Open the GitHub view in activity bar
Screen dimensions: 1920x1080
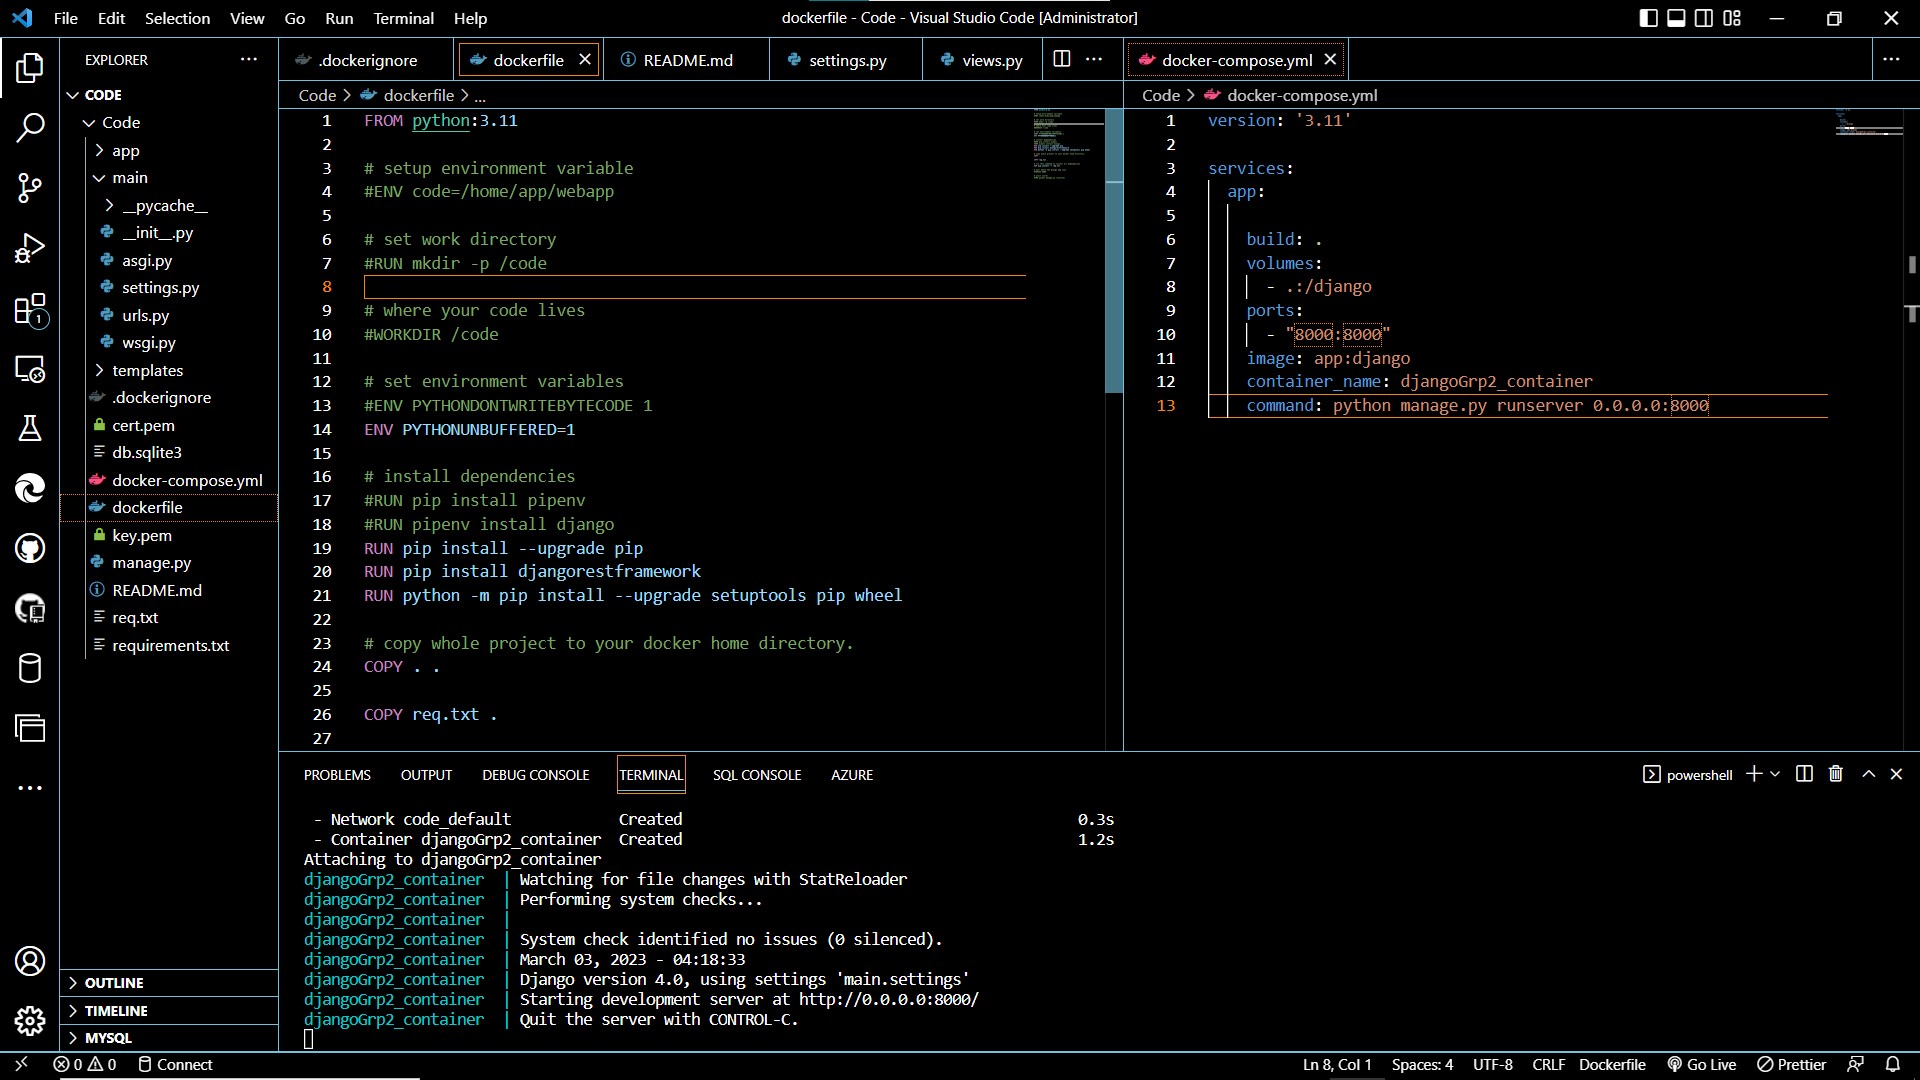click(x=30, y=548)
